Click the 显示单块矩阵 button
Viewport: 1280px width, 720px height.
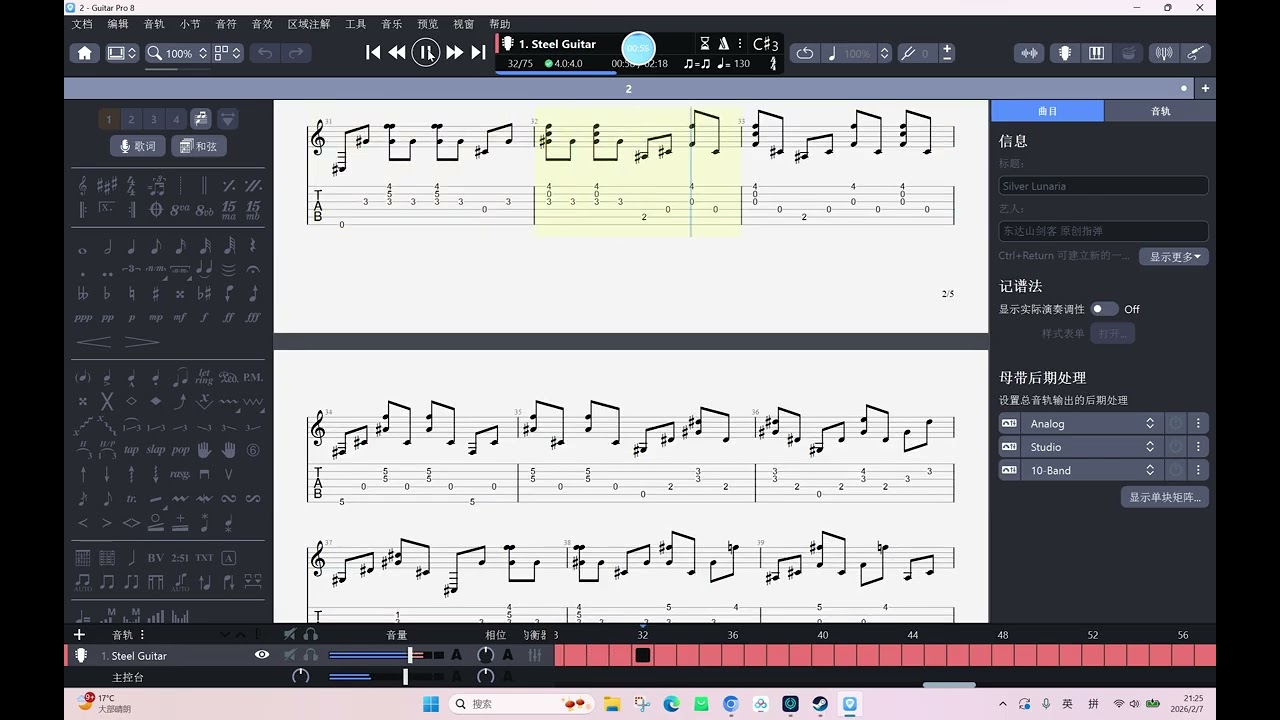[1165, 497]
